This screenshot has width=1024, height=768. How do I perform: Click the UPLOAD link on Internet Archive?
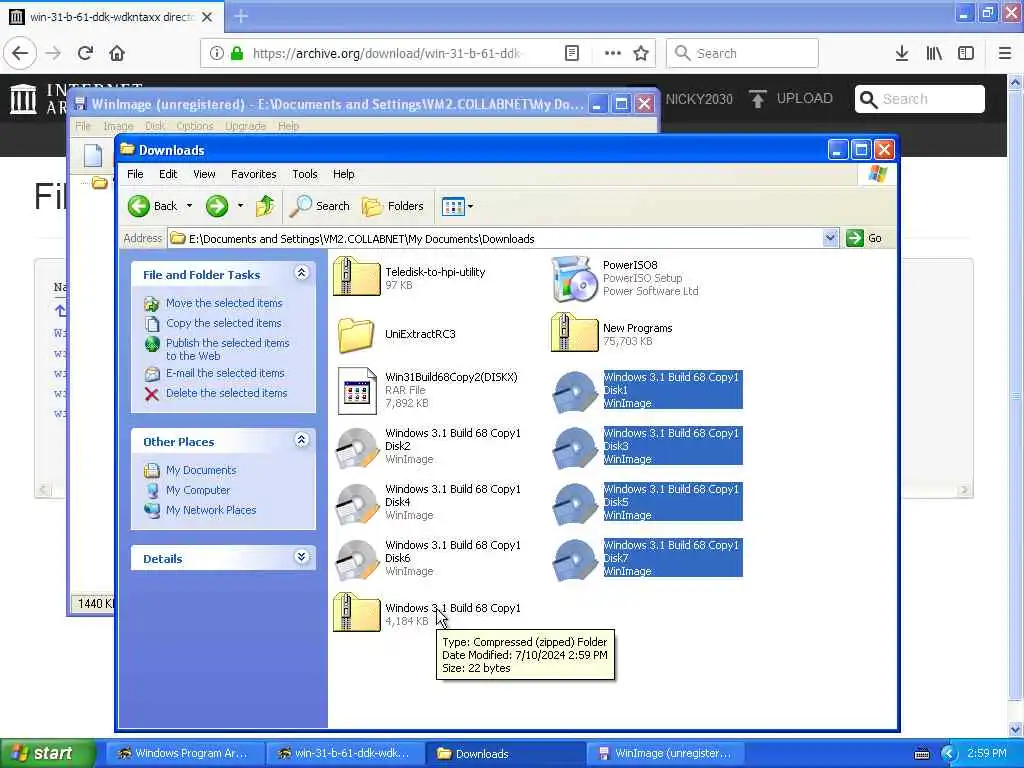[x=790, y=99]
